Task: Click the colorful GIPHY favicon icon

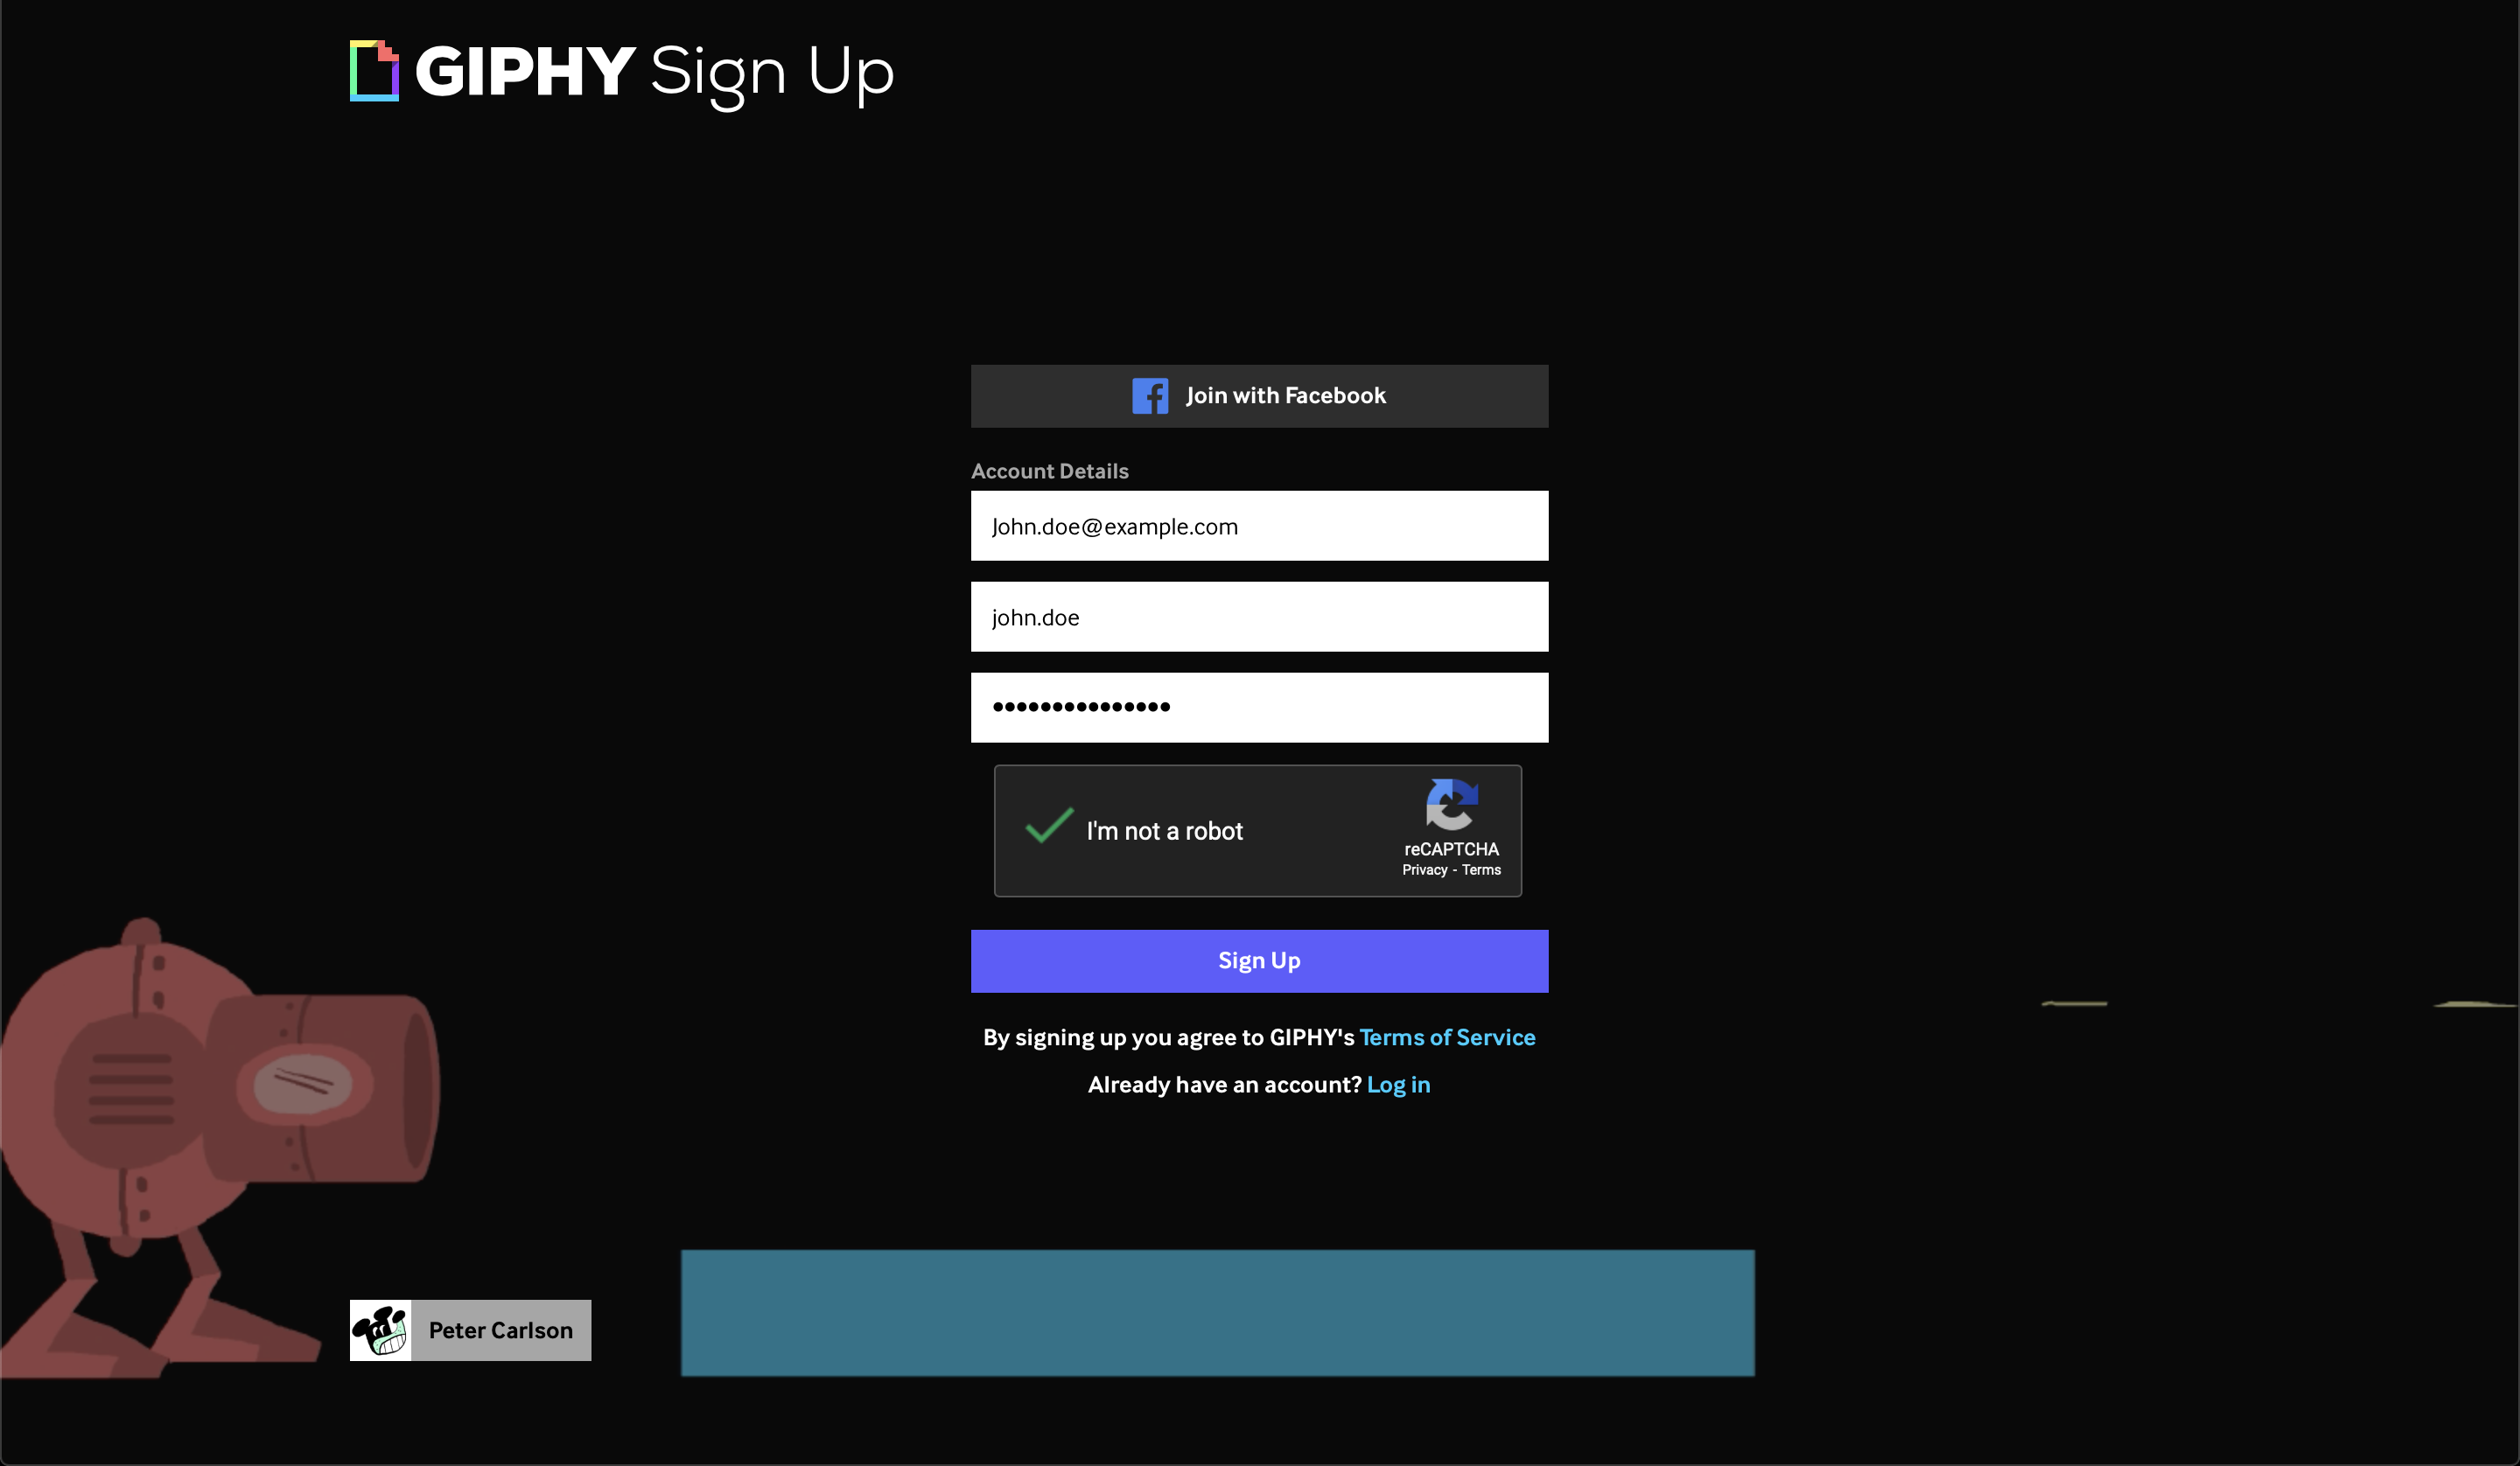Action: [375, 70]
